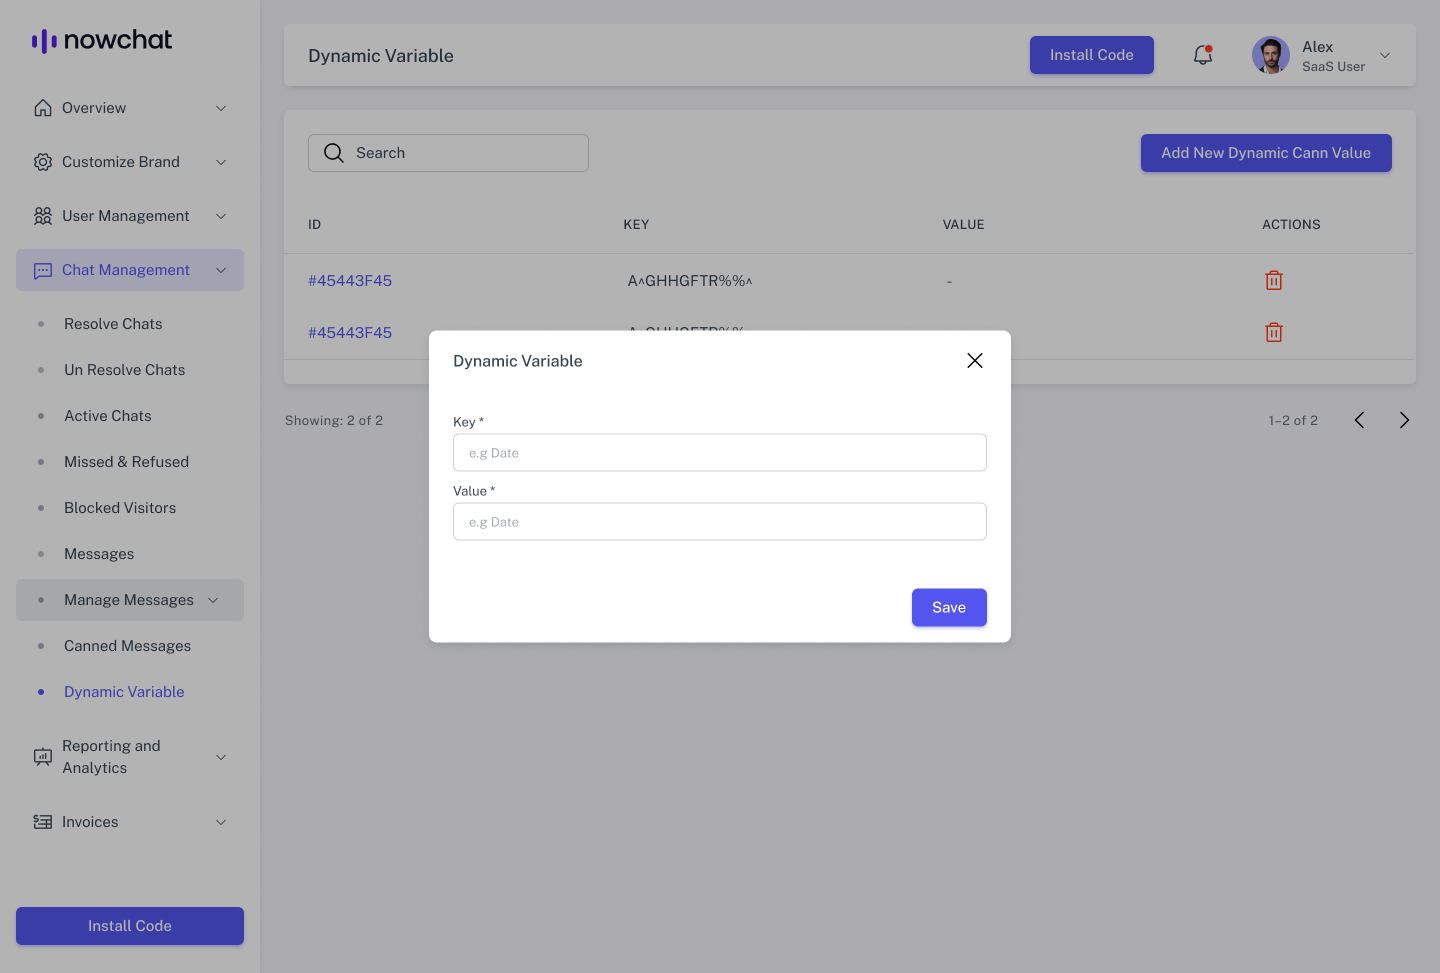
Task: Open the Canned Messages page
Action: (x=127, y=646)
